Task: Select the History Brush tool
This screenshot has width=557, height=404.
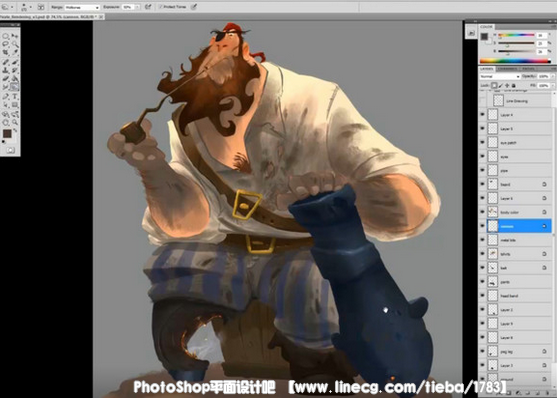Action: click(15, 70)
